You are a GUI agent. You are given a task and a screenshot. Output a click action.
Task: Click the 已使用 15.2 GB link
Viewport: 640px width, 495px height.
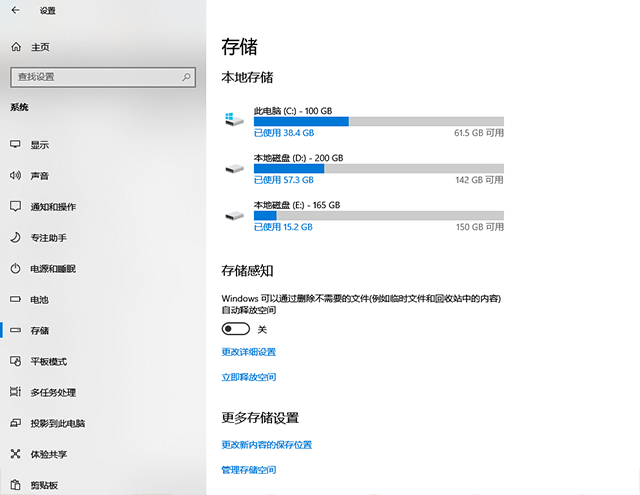[283, 227]
